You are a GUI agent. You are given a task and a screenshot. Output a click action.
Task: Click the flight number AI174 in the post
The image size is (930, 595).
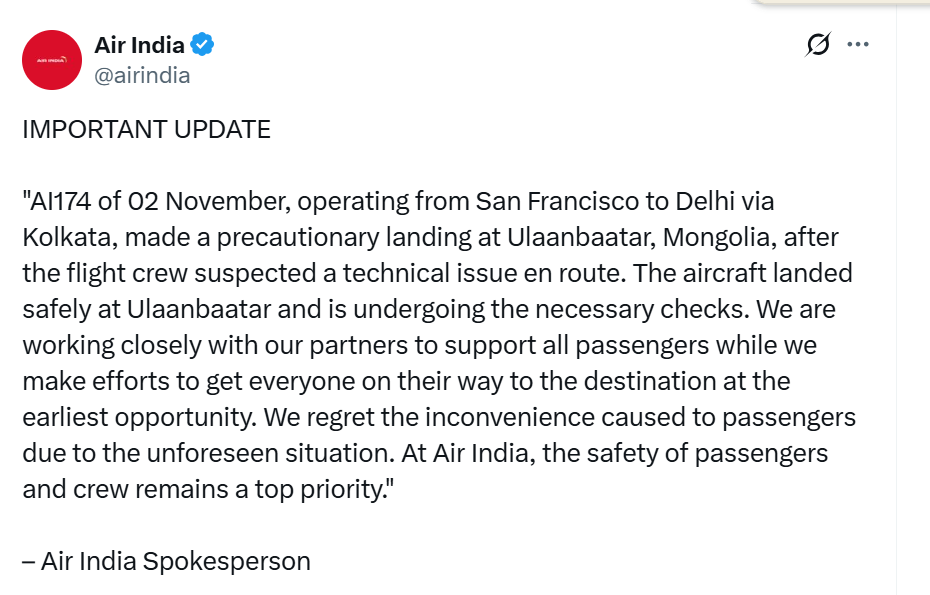tap(62, 201)
